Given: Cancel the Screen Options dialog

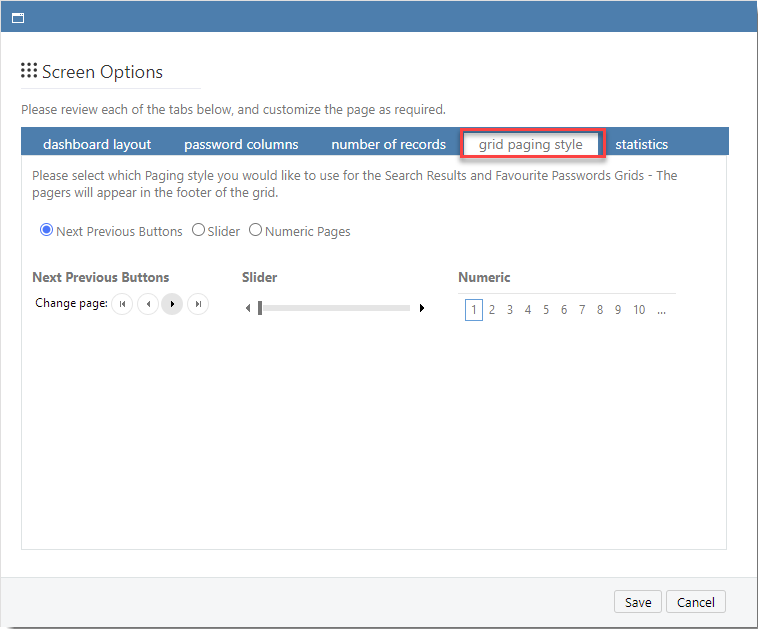Looking at the screenshot, I should 695,602.
